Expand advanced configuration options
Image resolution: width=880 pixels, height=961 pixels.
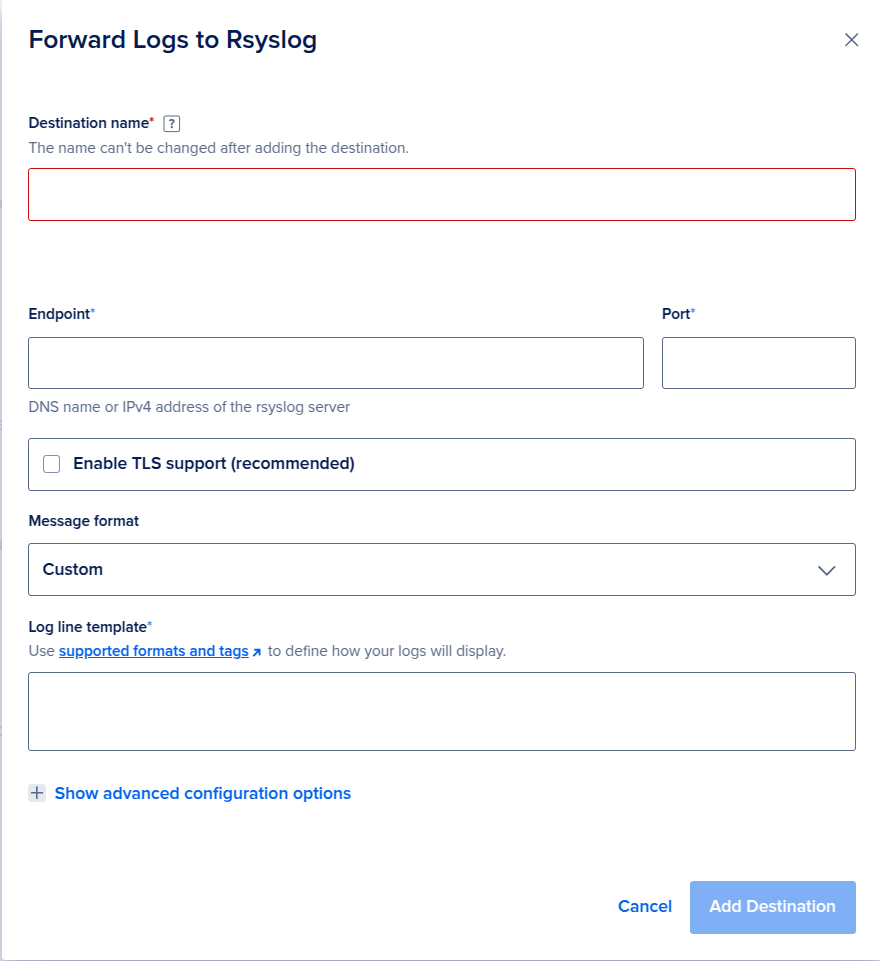pyautogui.click(x=202, y=793)
